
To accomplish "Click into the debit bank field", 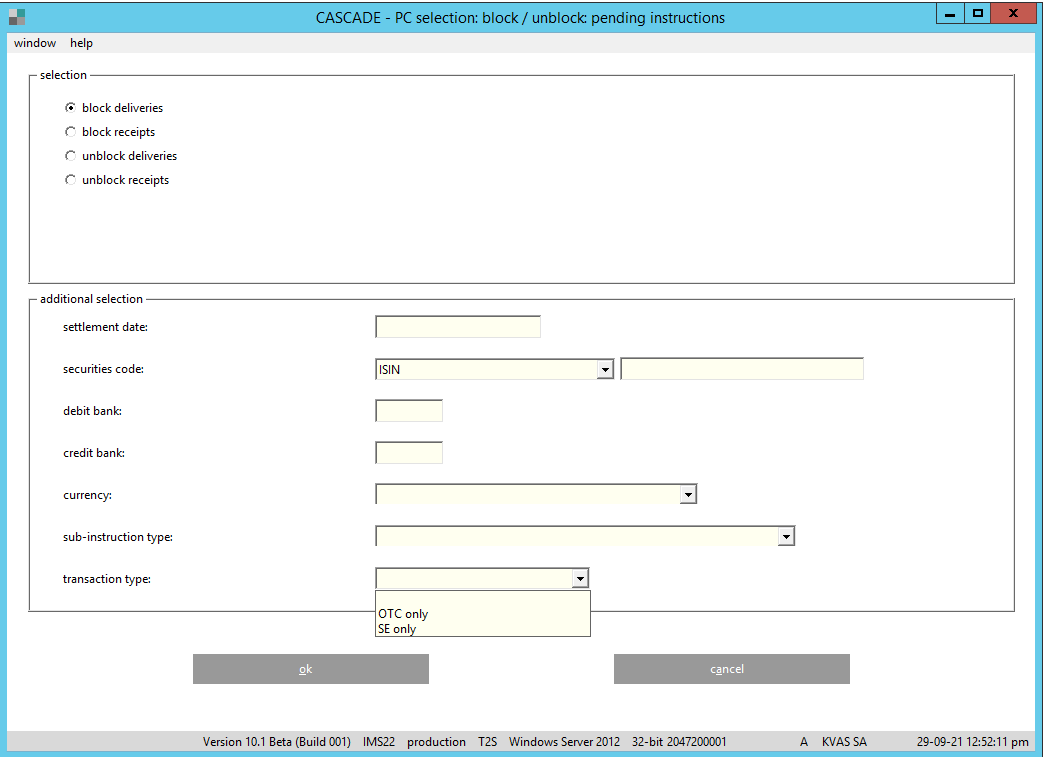I will [x=408, y=411].
